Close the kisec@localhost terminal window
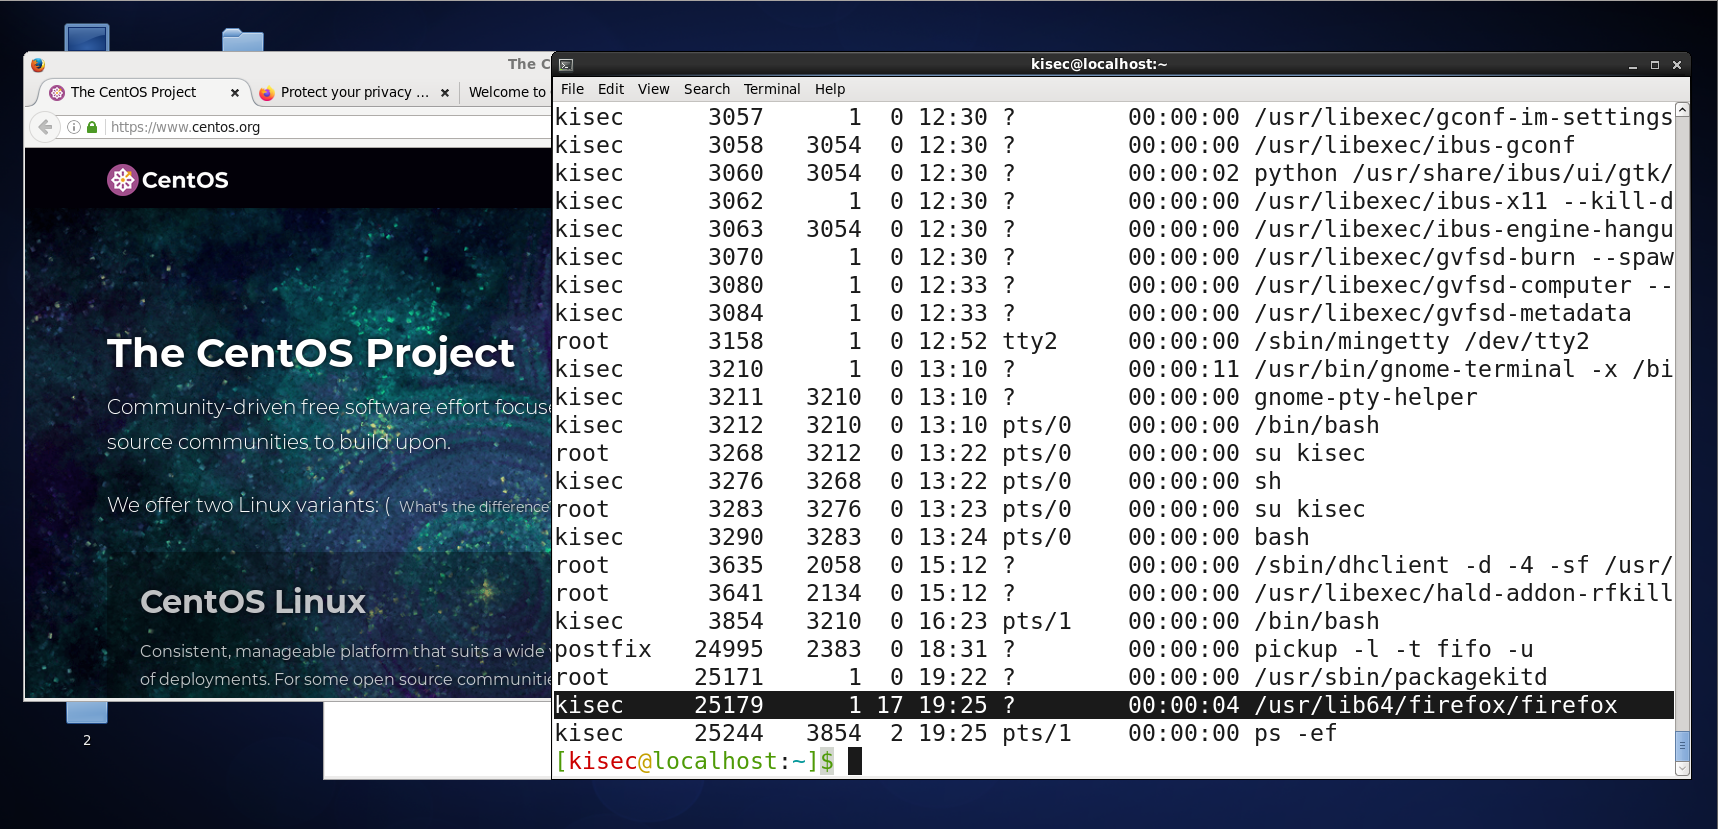Screen dimensions: 1718x829 click(1677, 65)
